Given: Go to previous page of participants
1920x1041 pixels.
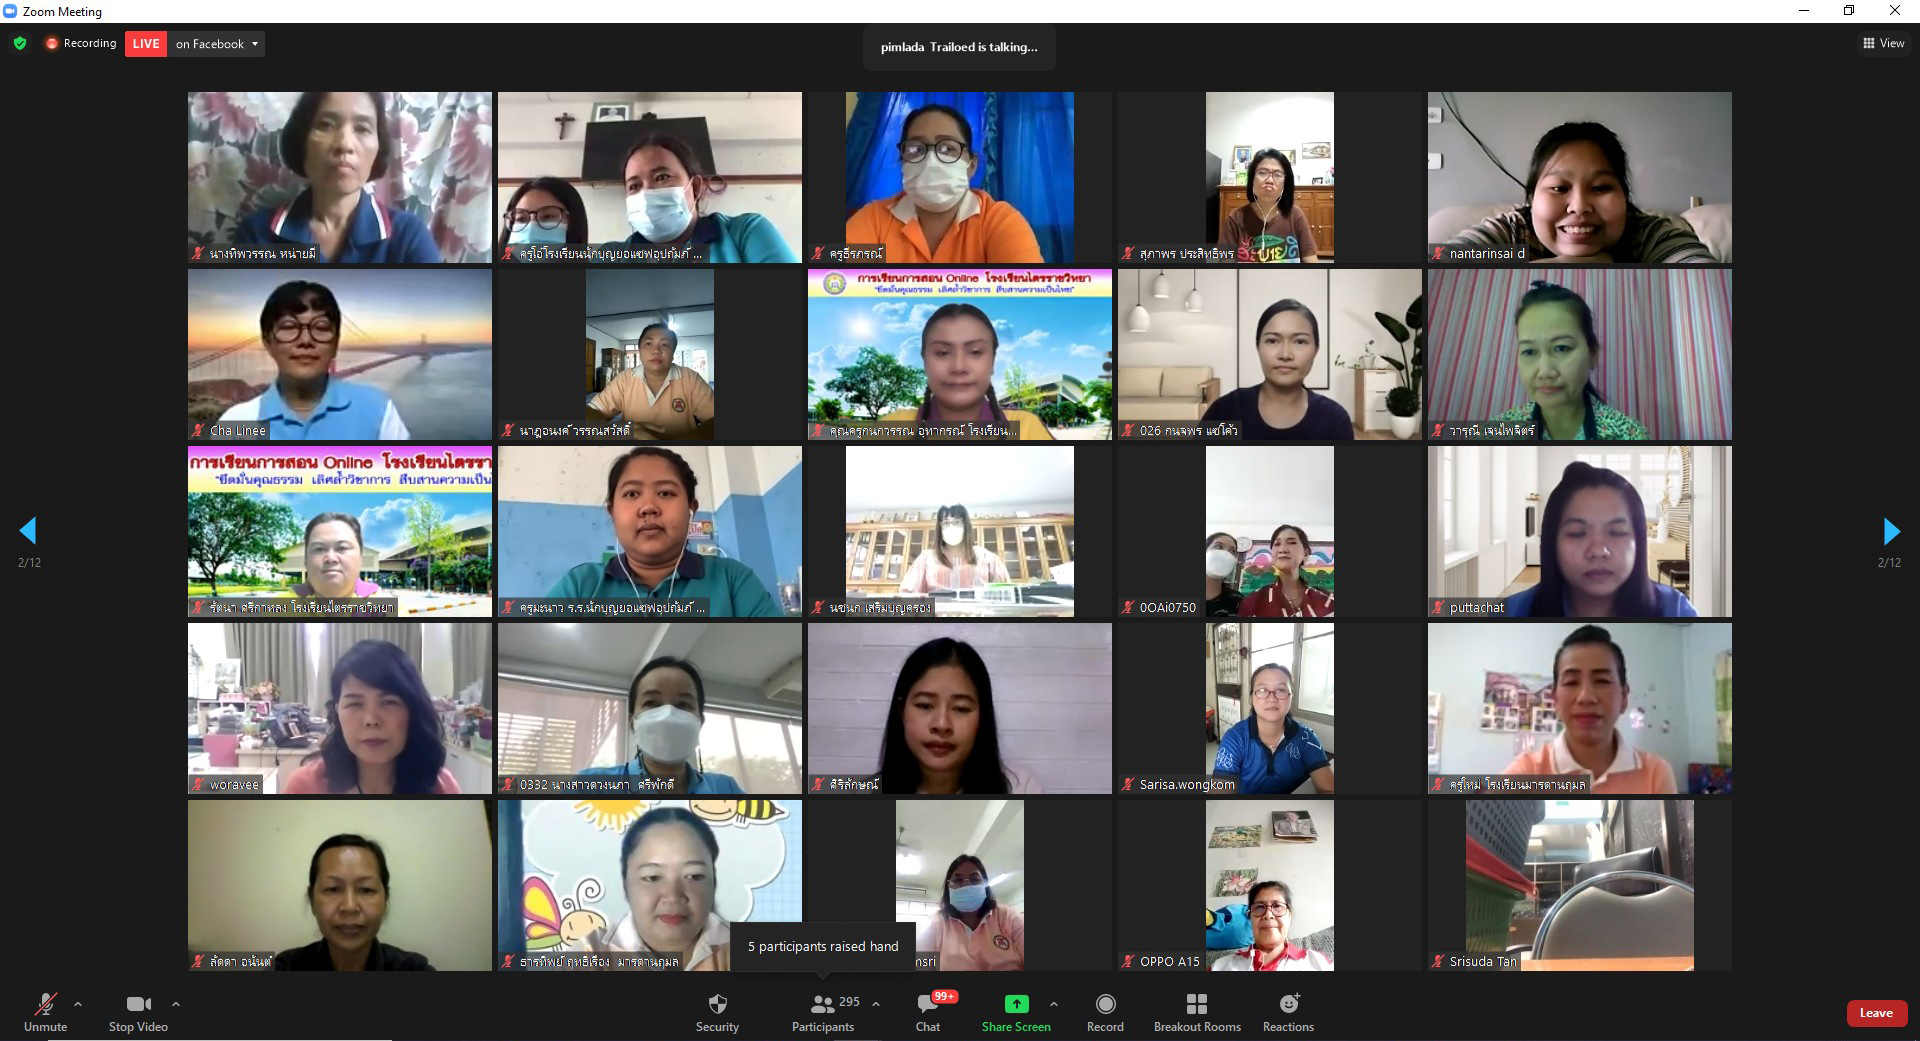Looking at the screenshot, I should click(28, 530).
